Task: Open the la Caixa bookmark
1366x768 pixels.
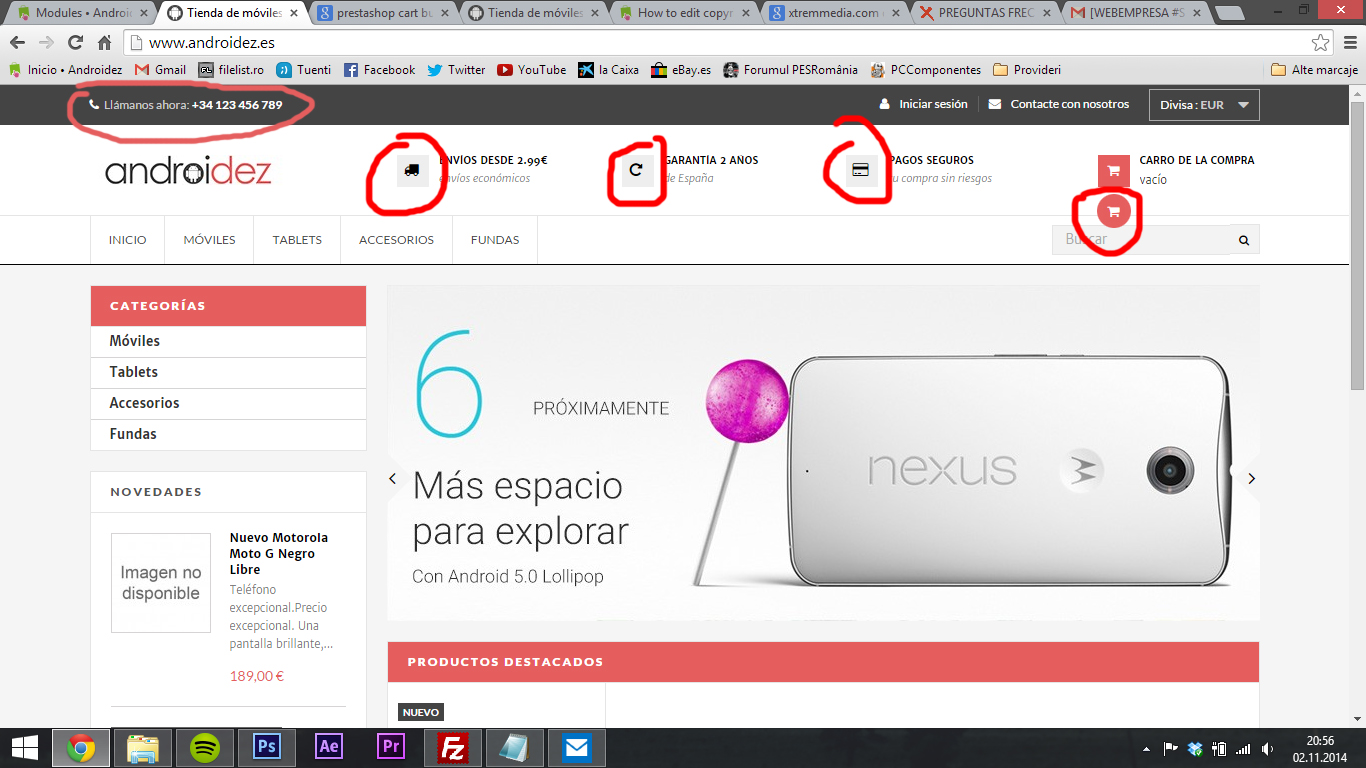Action: [609, 70]
